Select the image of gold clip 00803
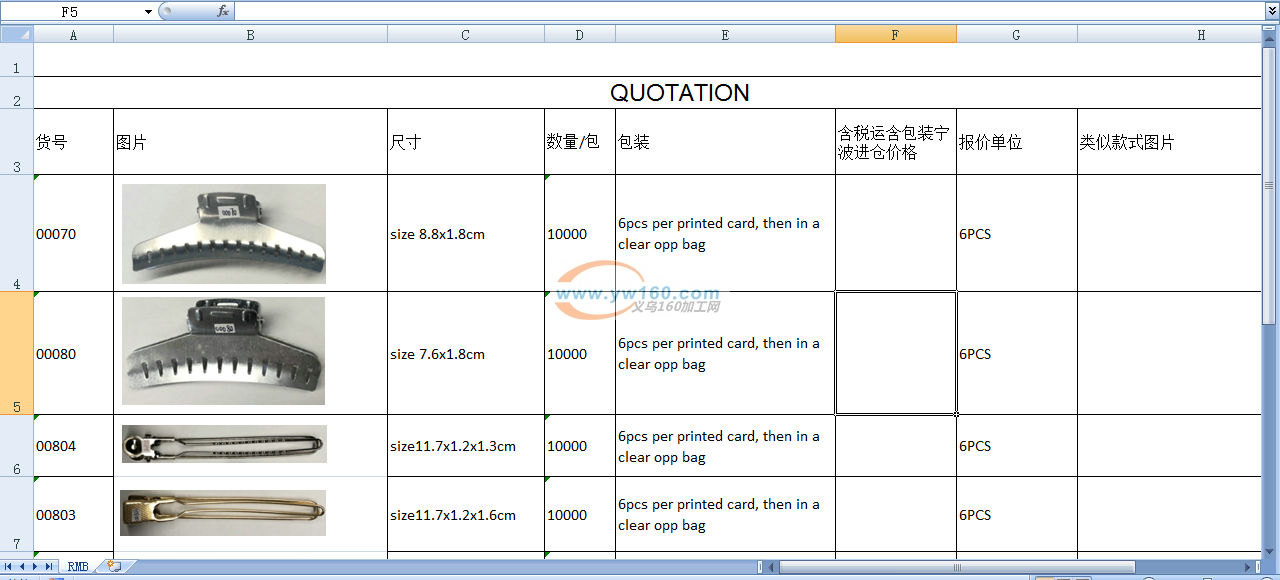Viewport: 1280px width, 580px height. [223, 512]
